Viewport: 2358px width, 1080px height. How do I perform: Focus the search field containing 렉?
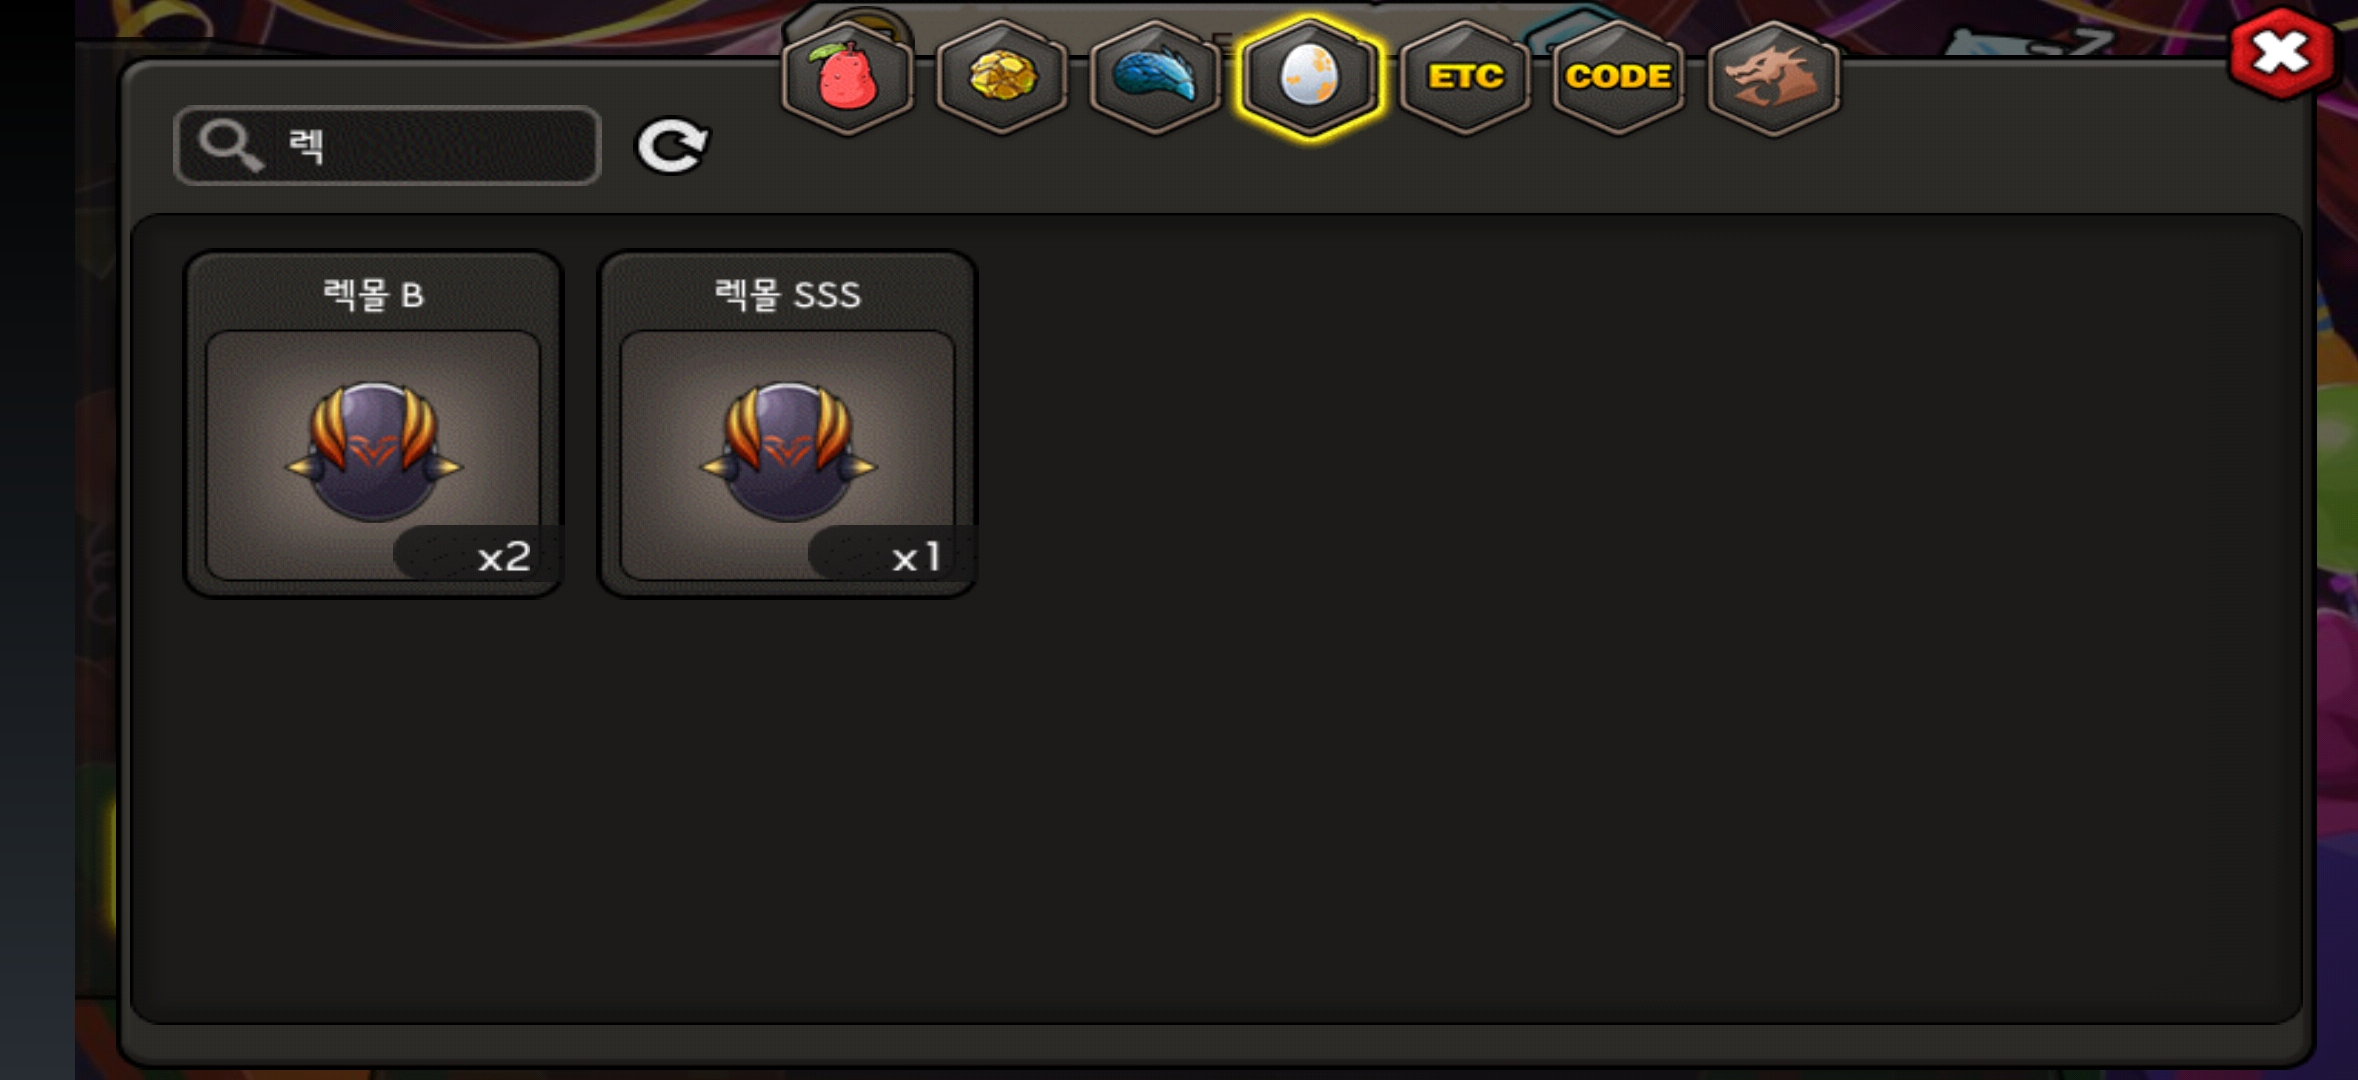click(387, 146)
